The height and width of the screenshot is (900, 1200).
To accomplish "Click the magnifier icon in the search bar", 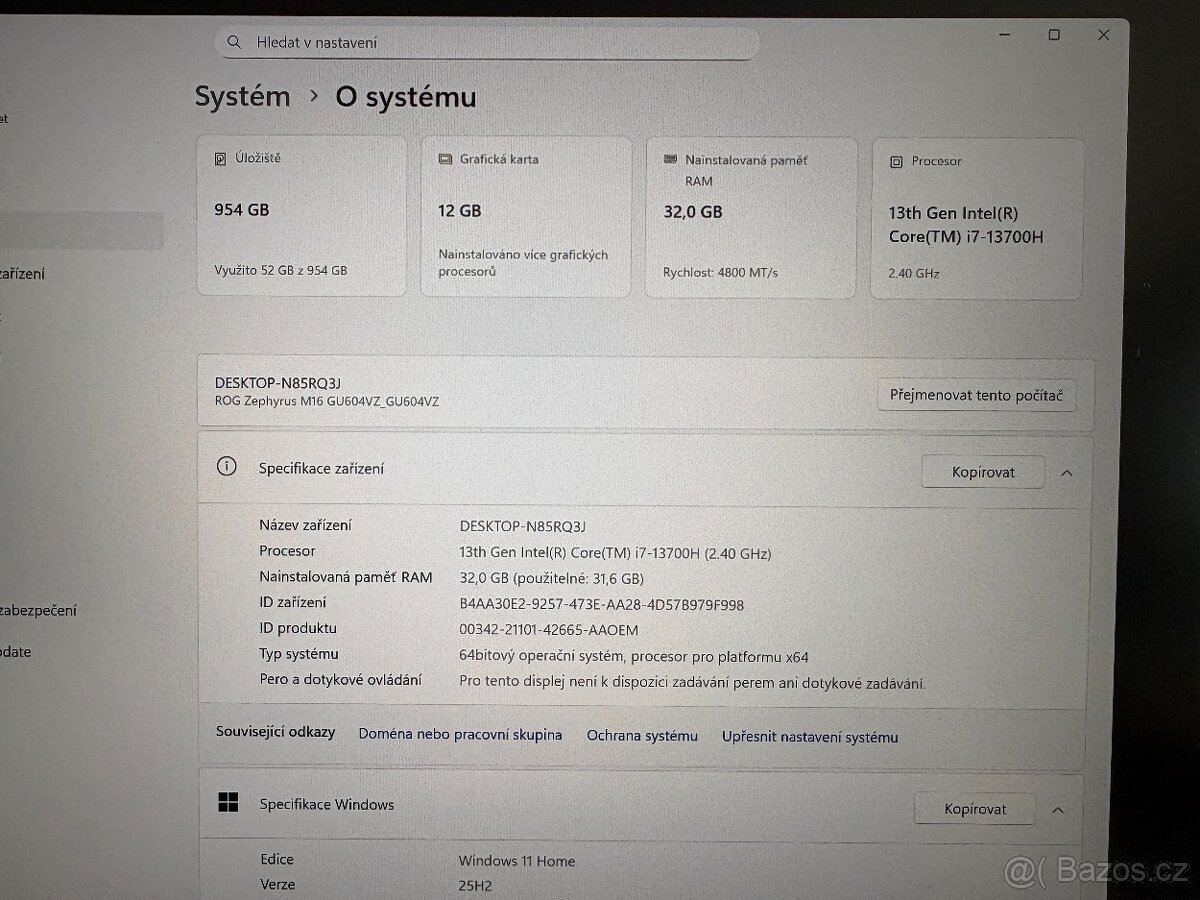I will click(233, 42).
